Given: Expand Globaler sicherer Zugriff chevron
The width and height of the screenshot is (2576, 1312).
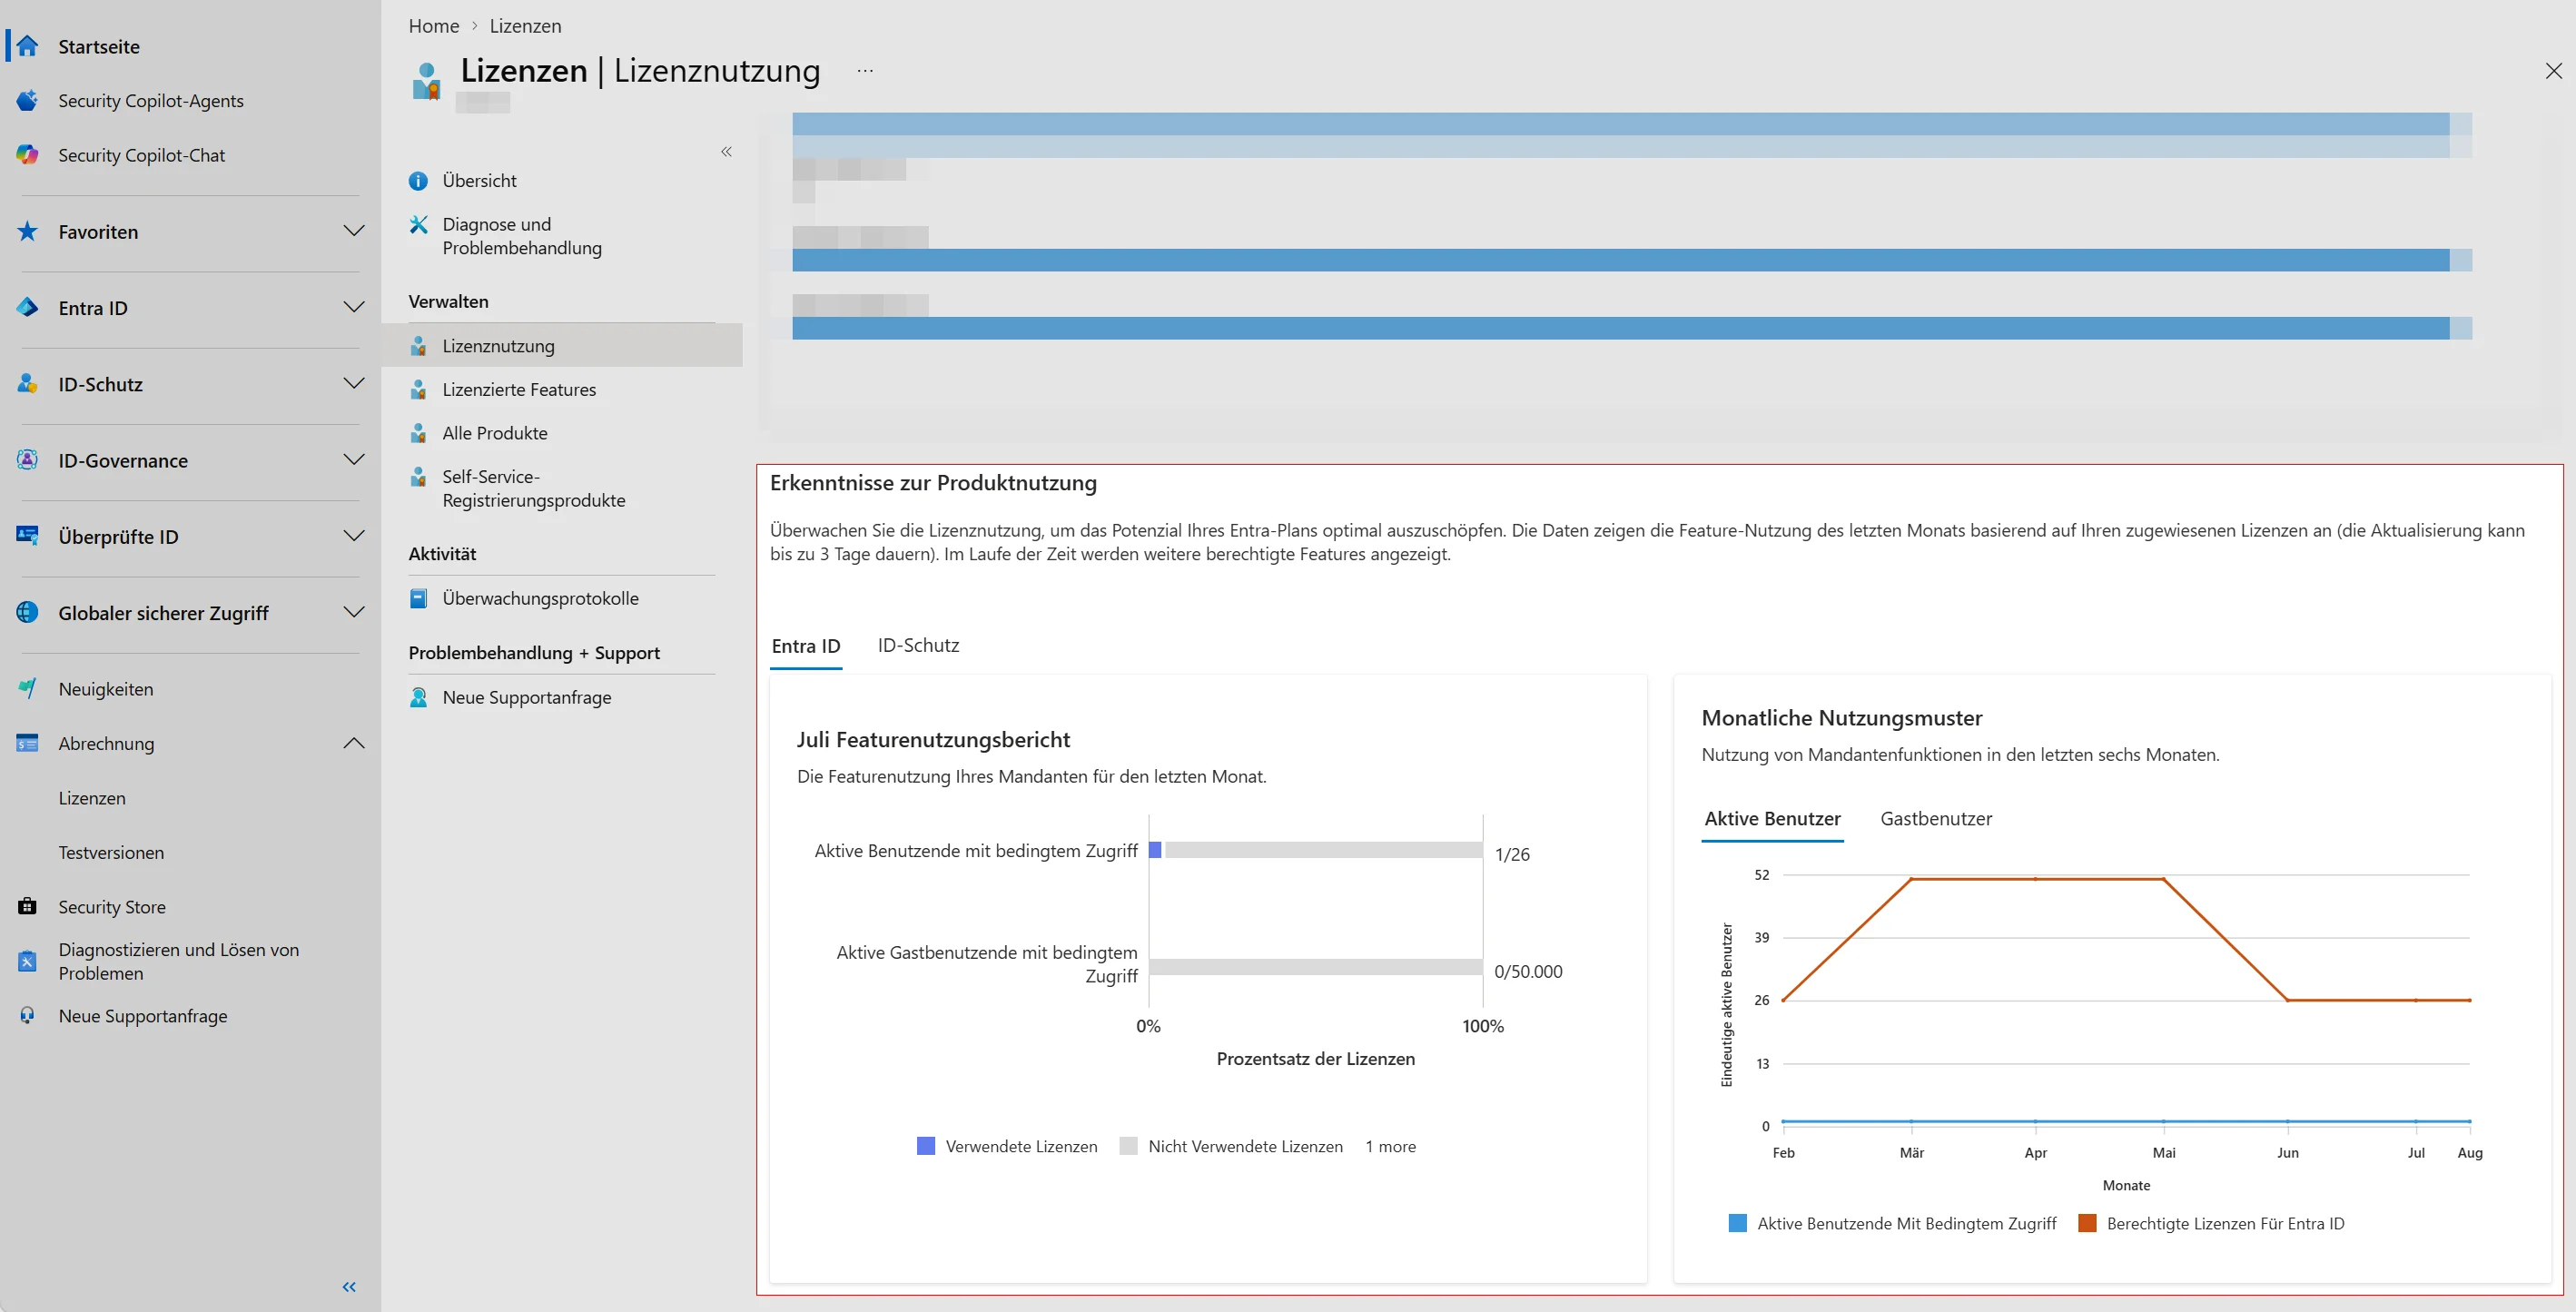Looking at the screenshot, I should 353,612.
